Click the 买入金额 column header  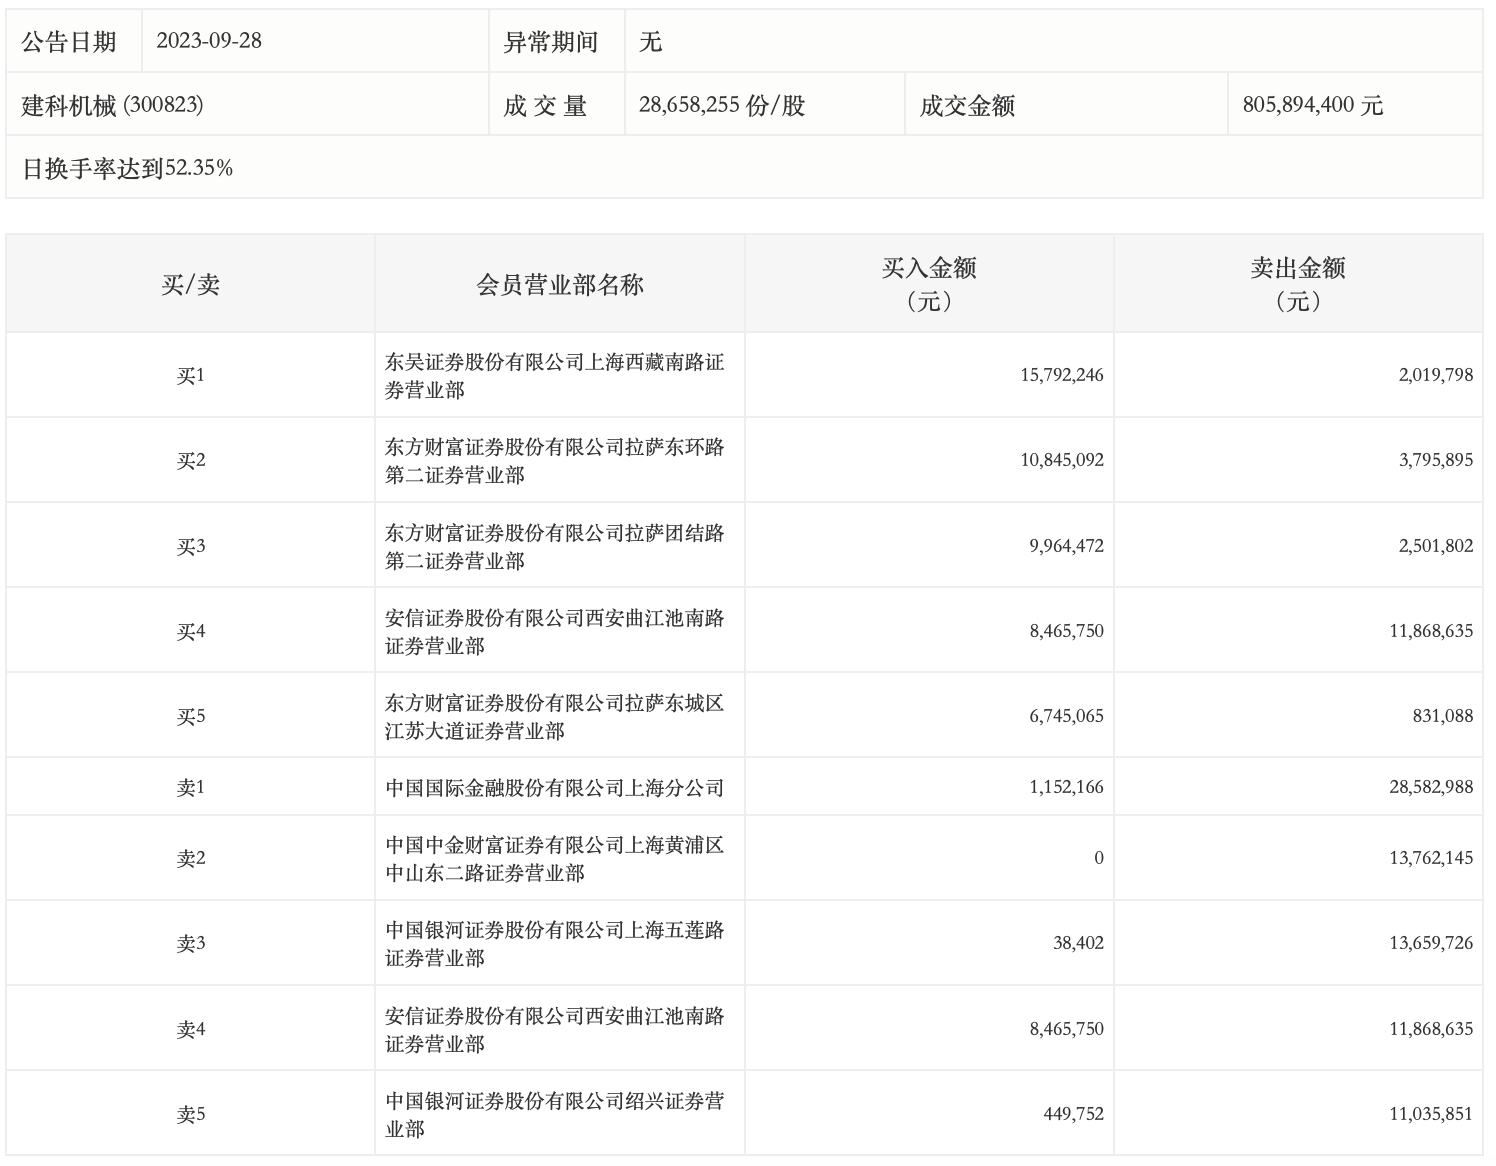[928, 284]
